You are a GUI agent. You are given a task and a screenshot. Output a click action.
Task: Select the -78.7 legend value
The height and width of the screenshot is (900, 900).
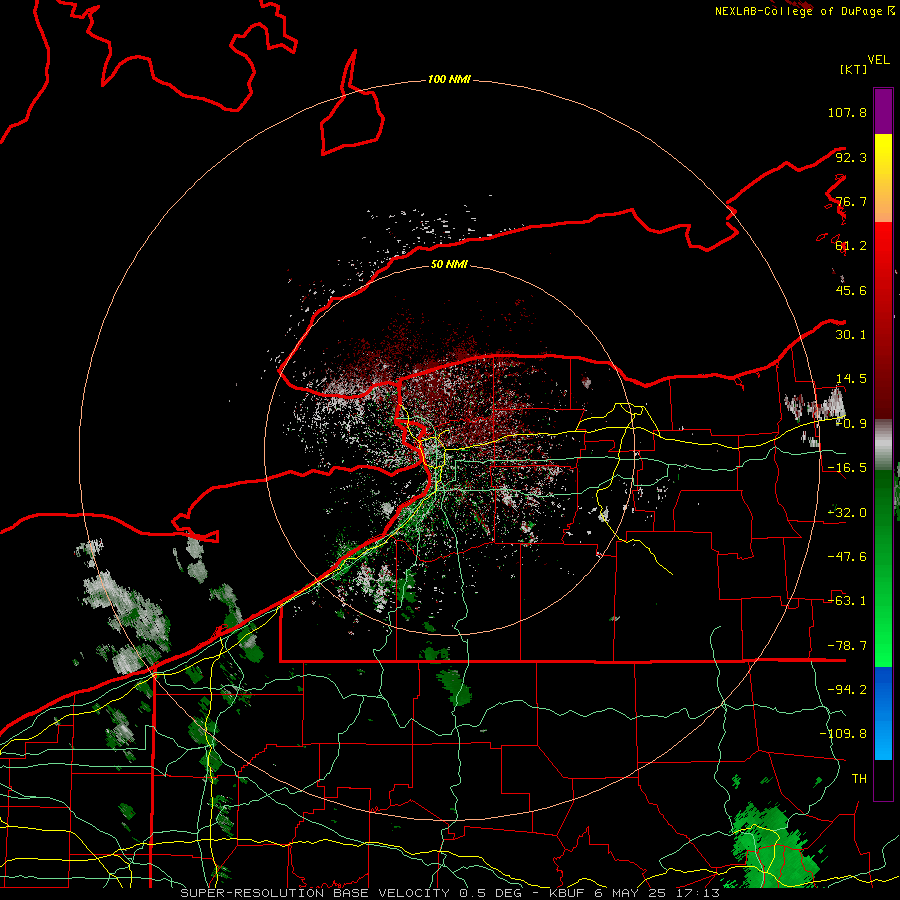[x=847, y=646]
